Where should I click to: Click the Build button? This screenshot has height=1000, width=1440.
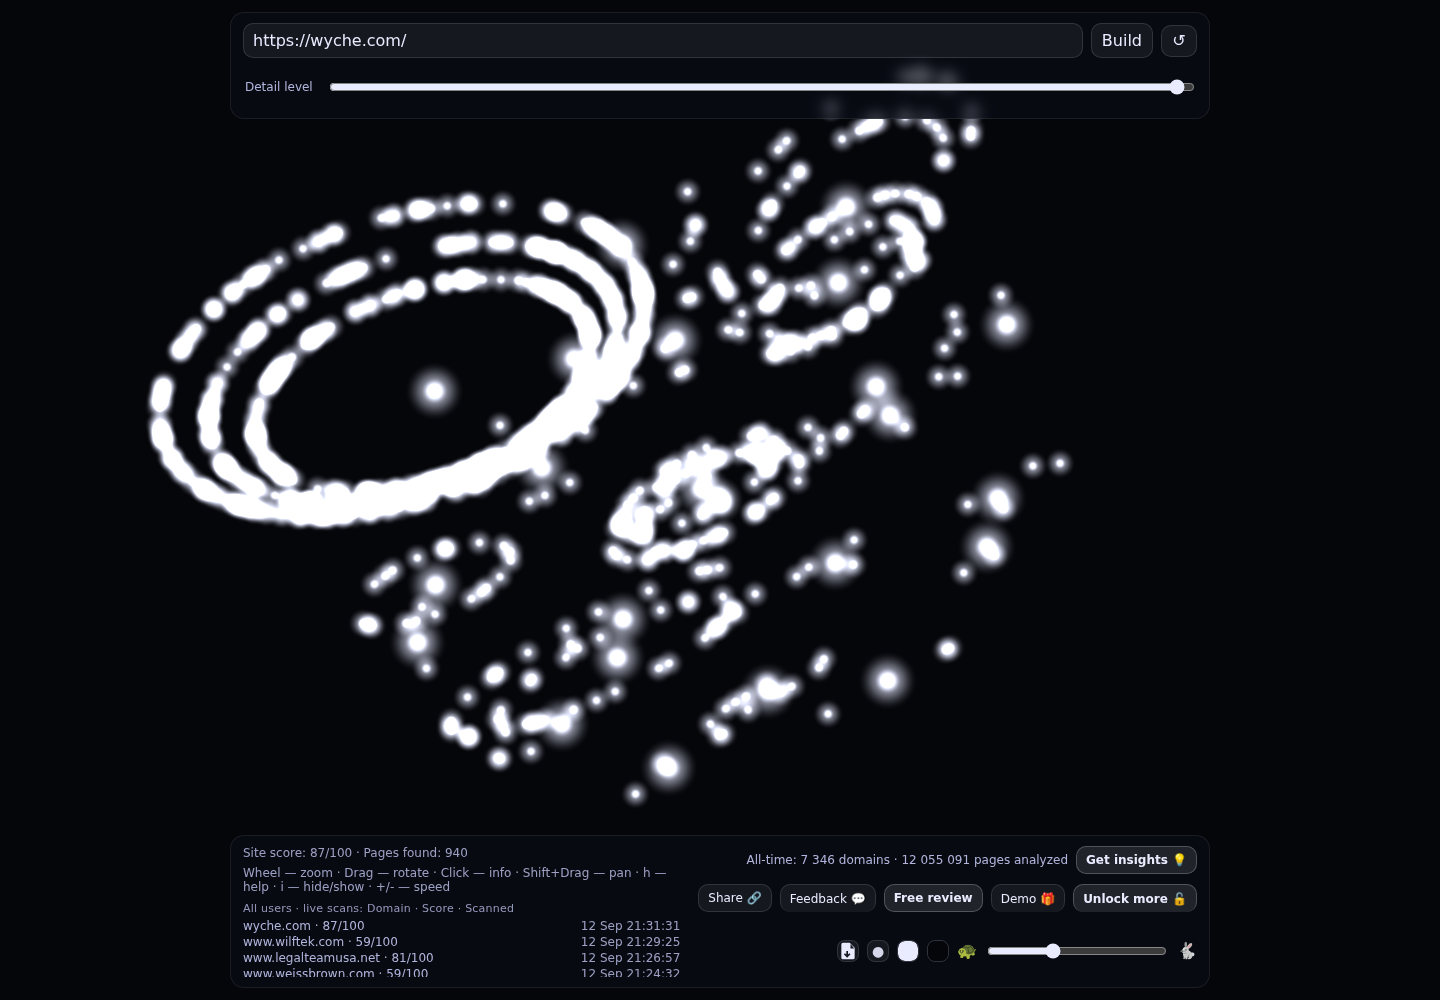pos(1122,41)
